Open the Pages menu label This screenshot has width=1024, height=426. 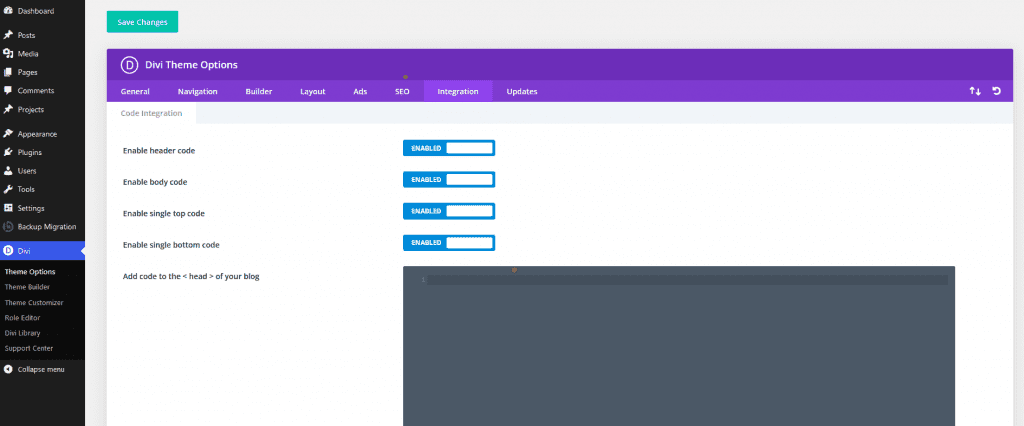[x=27, y=72]
